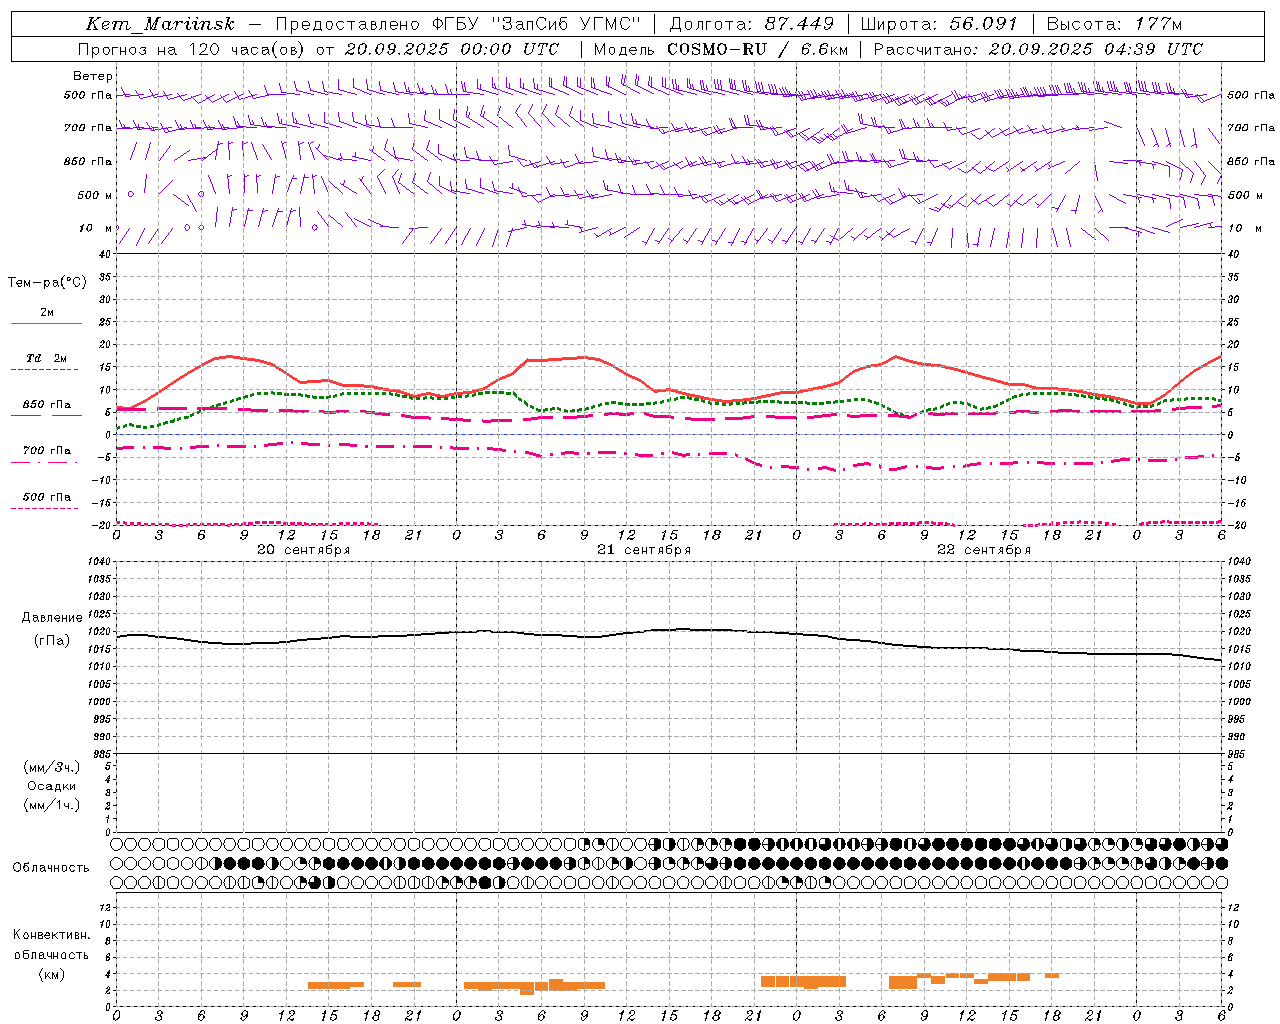Click the '(гПа)' pressure unit label

coord(52,640)
